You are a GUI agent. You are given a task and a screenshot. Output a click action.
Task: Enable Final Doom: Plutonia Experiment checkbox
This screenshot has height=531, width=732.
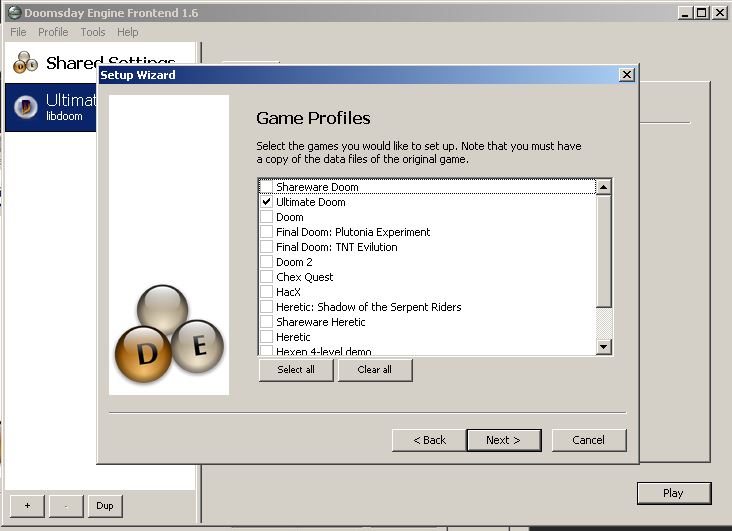(x=266, y=232)
